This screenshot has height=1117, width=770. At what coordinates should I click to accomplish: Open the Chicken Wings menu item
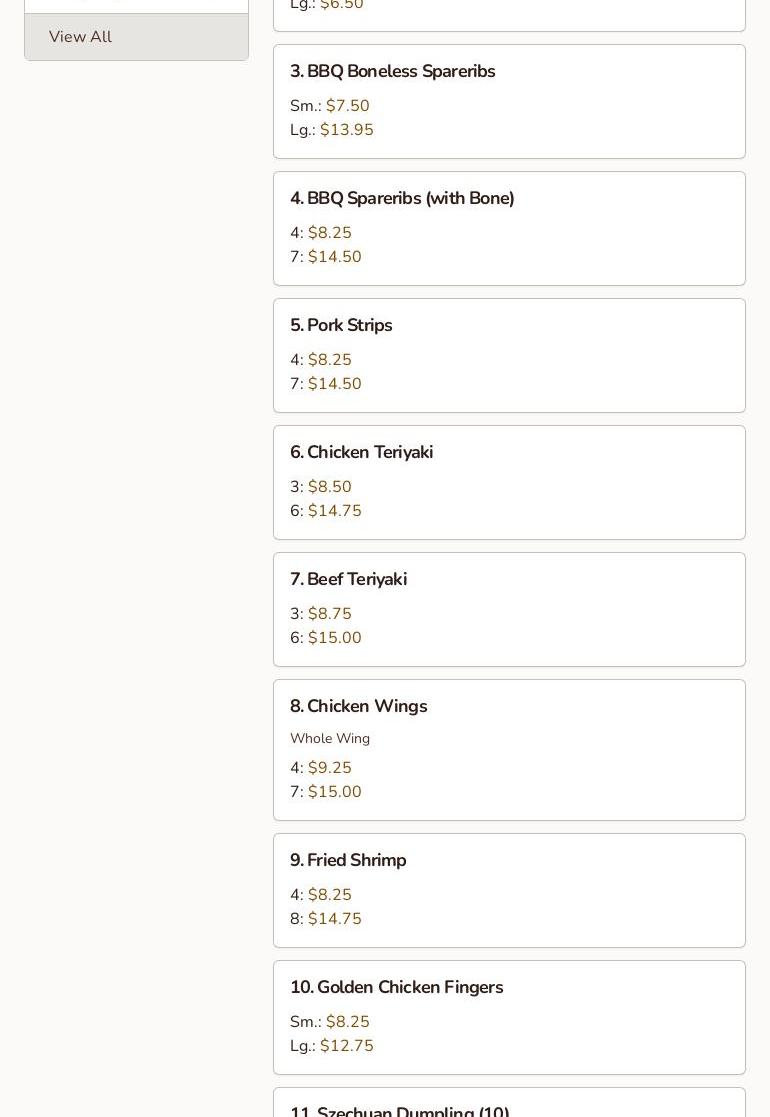[x=358, y=707]
